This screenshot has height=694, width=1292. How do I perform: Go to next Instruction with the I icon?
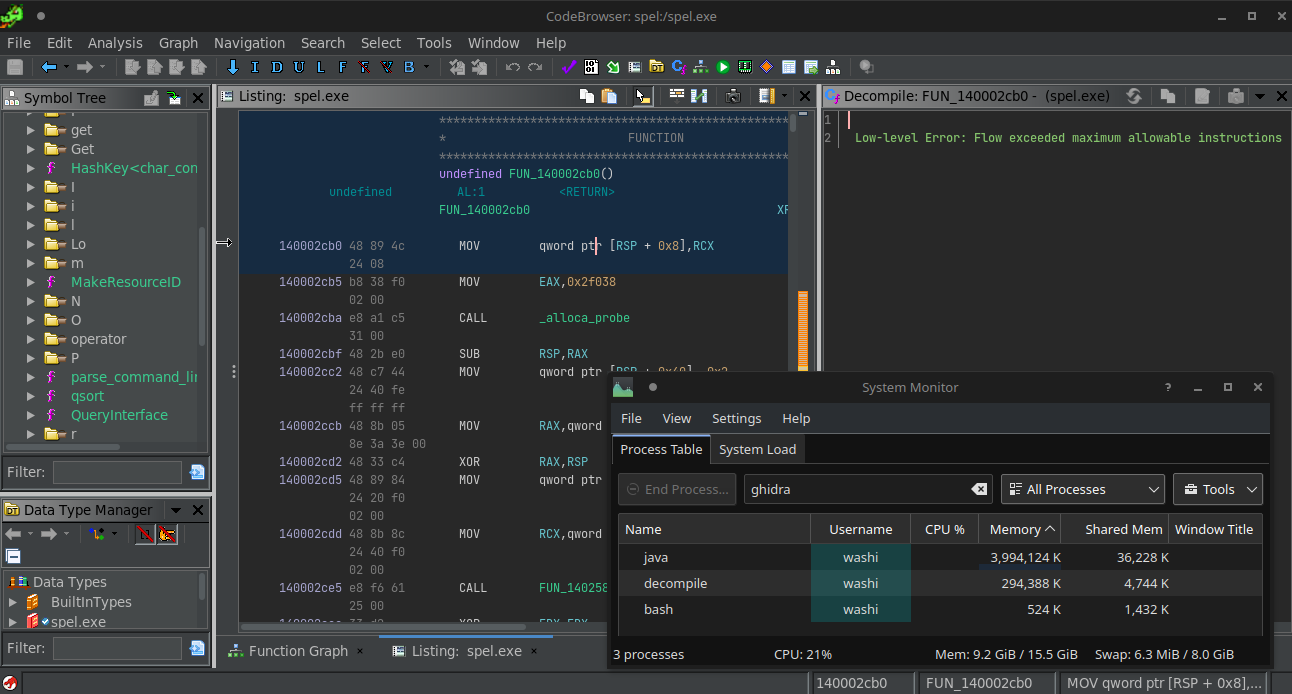(254, 67)
